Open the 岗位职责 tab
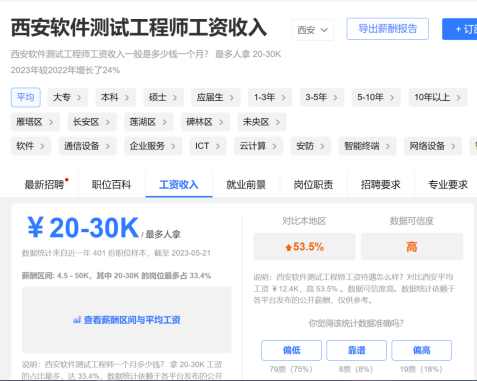Viewport: 477px width, 381px height. [313, 185]
